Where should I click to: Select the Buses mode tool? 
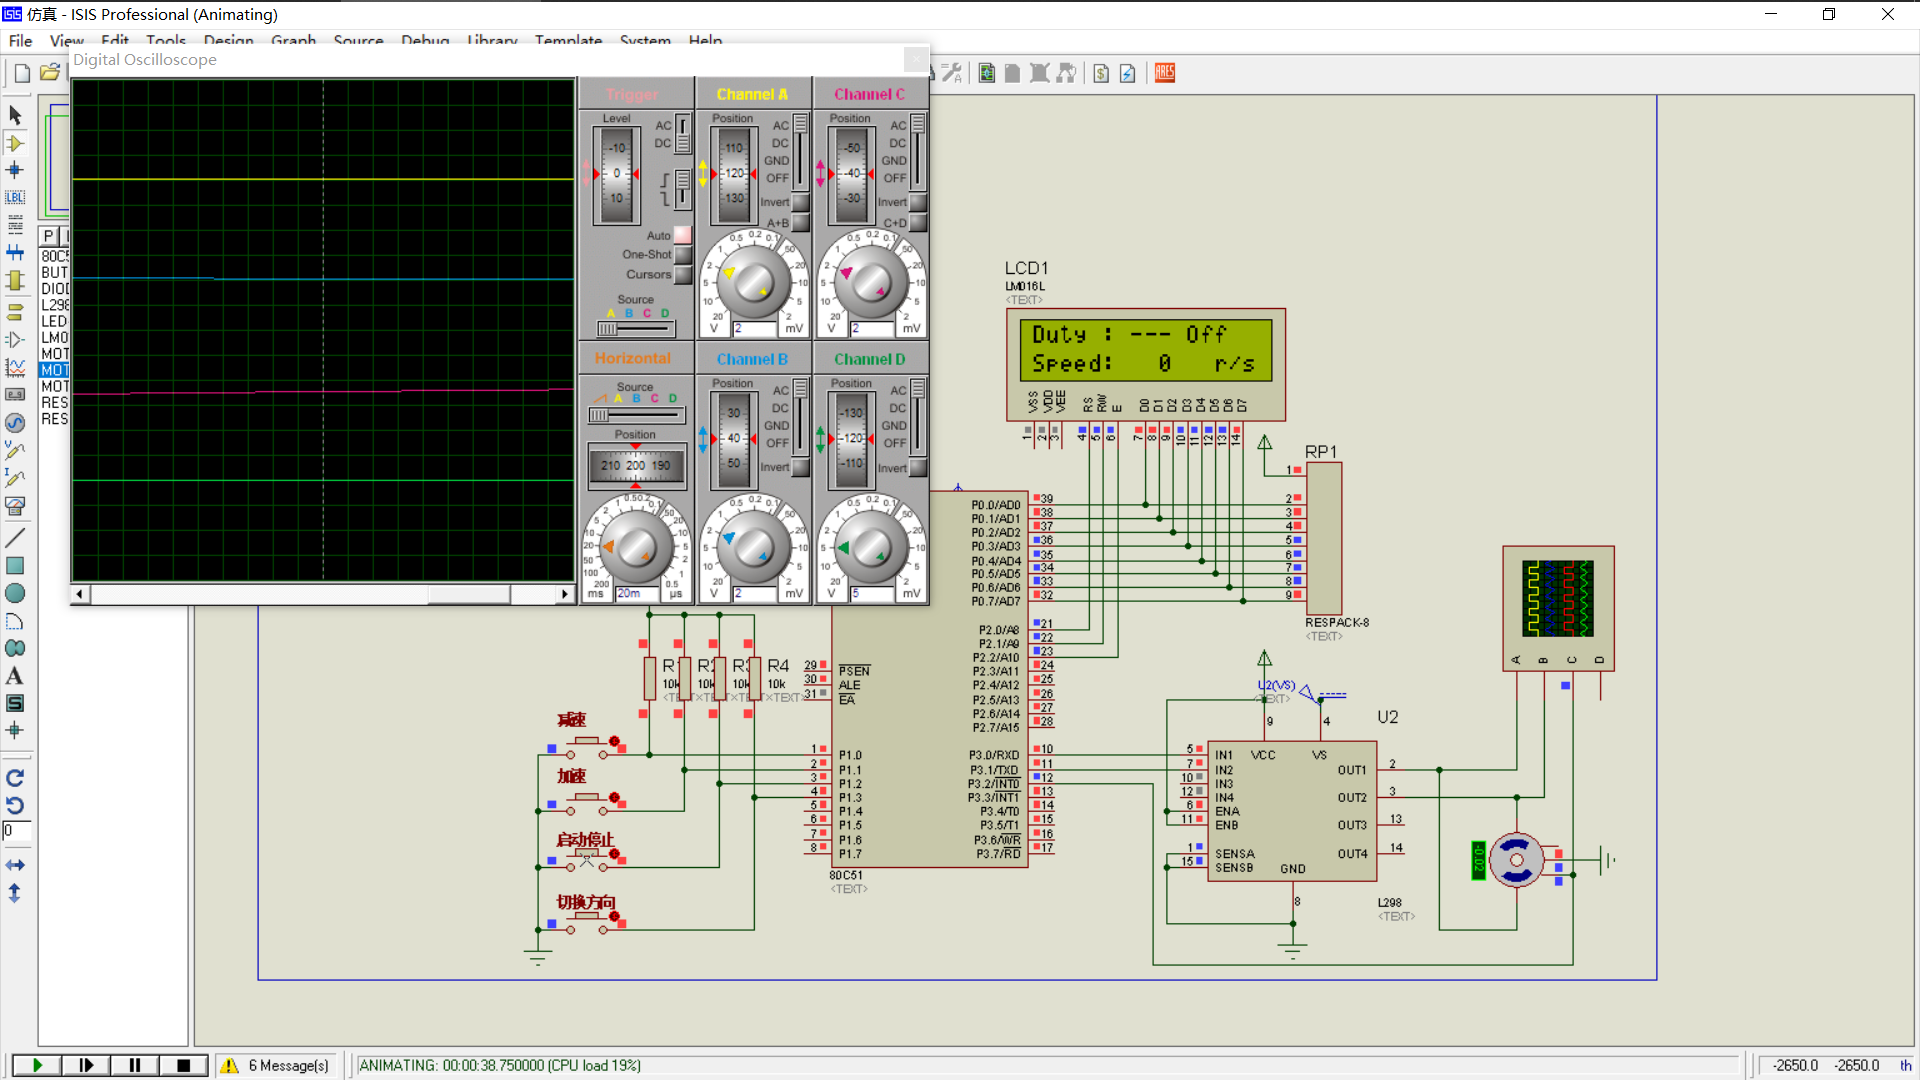coord(15,253)
